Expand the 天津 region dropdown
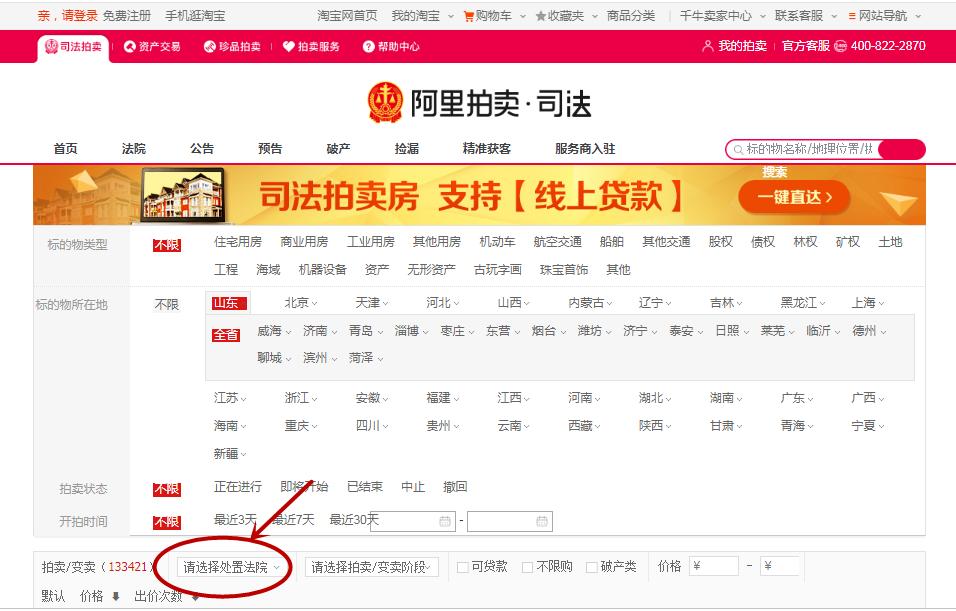This screenshot has width=956, height=611. tap(372, 302)
